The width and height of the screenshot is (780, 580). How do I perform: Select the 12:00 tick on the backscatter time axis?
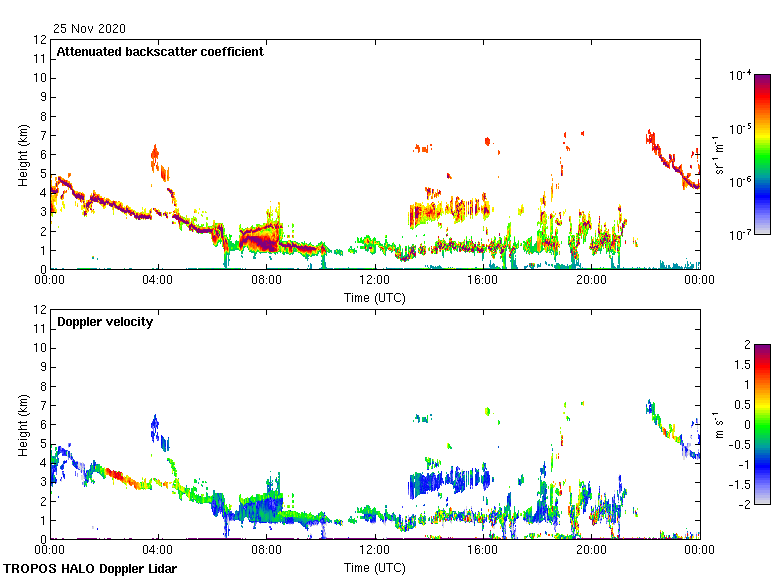pyautogui.click(x=375, y=281)
